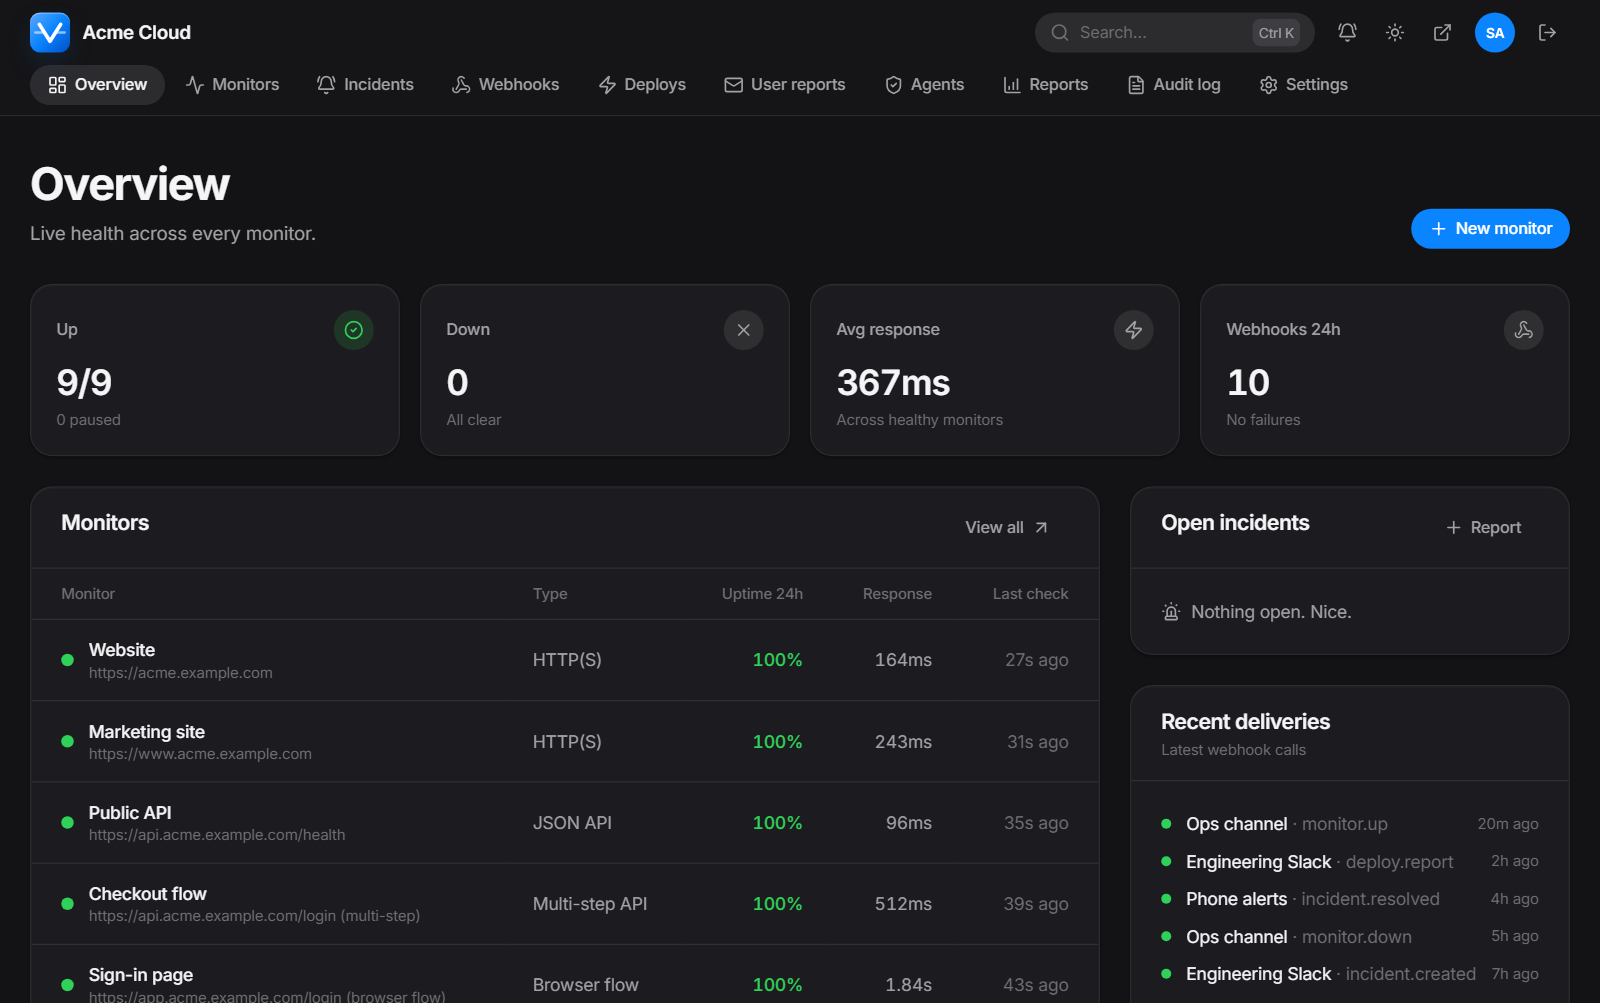Click the Checkout flow status dot
This screenshot has height=1003, width=1600.
67,904
